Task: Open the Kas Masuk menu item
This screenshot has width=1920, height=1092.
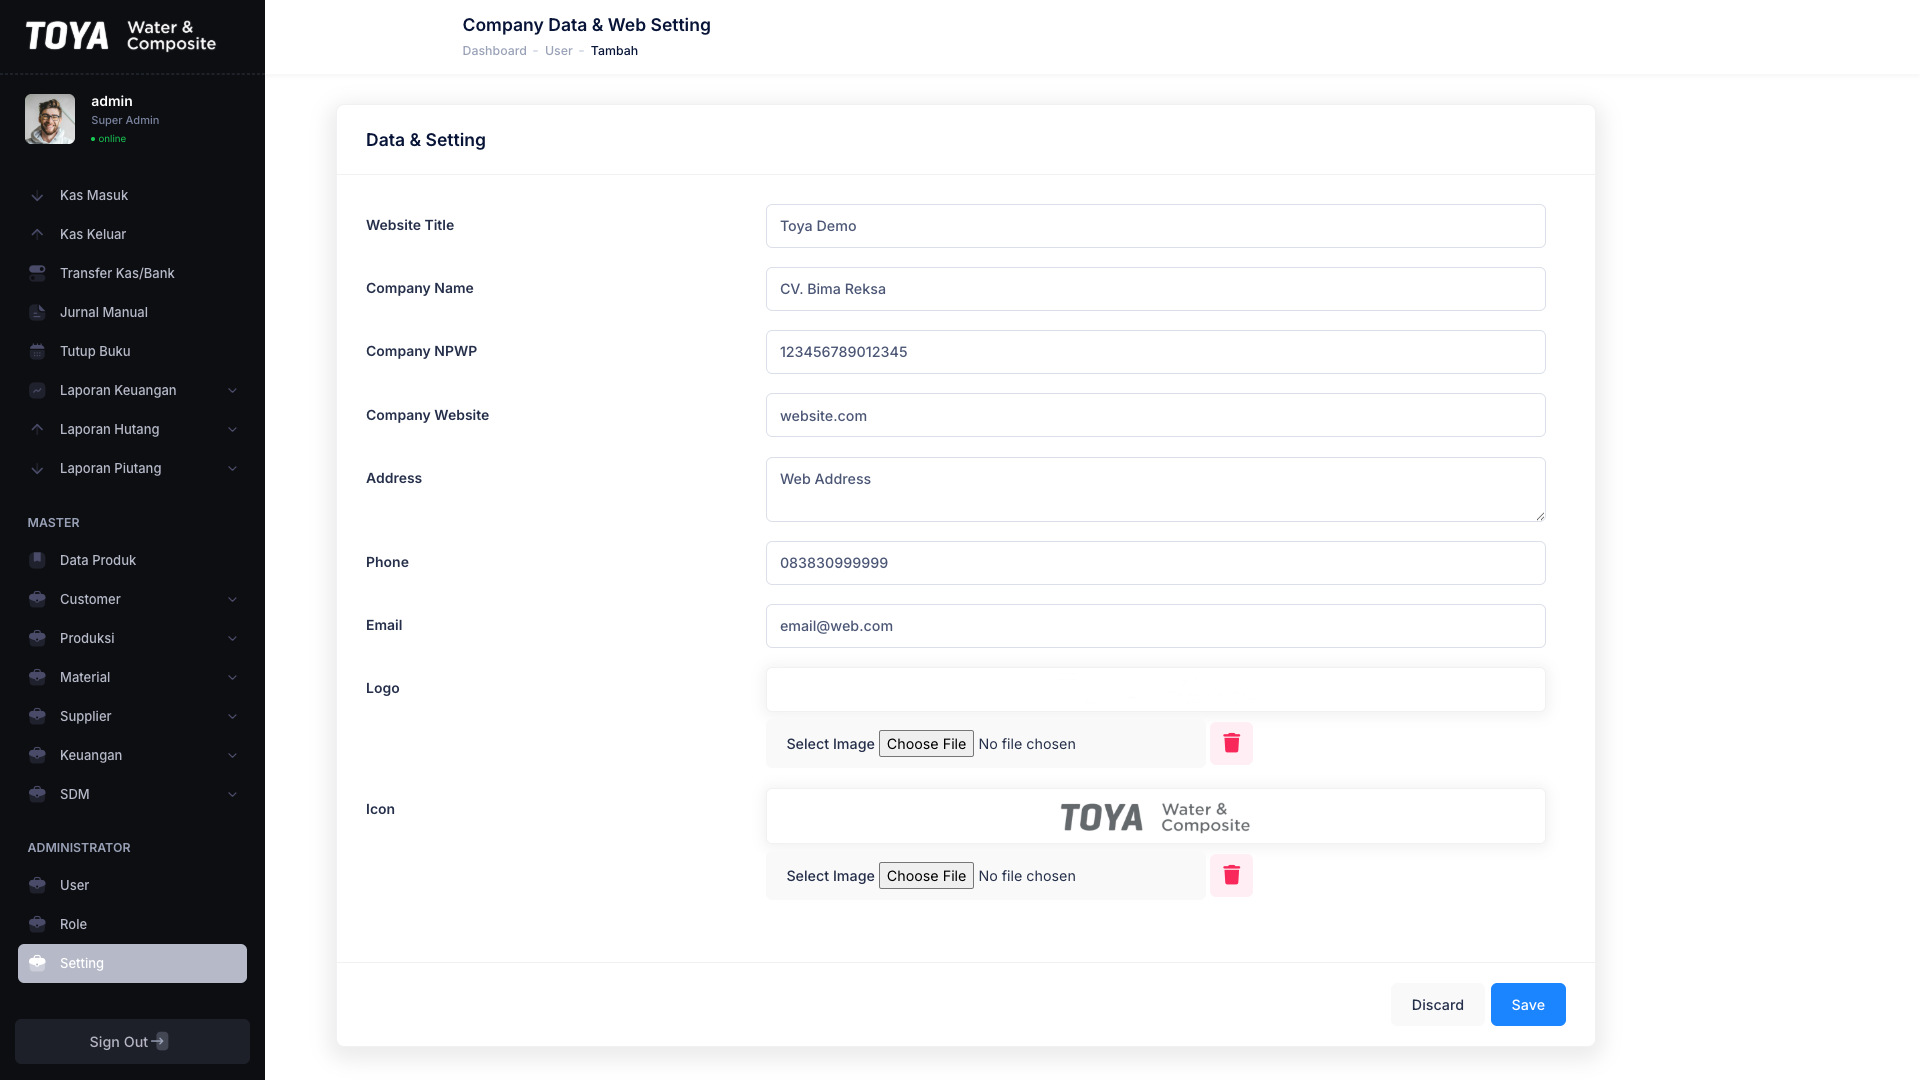Action: [x=132, y=197]
